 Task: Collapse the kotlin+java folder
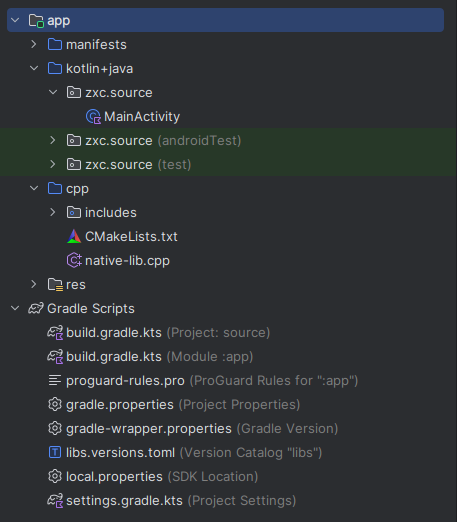pos(34,68)
